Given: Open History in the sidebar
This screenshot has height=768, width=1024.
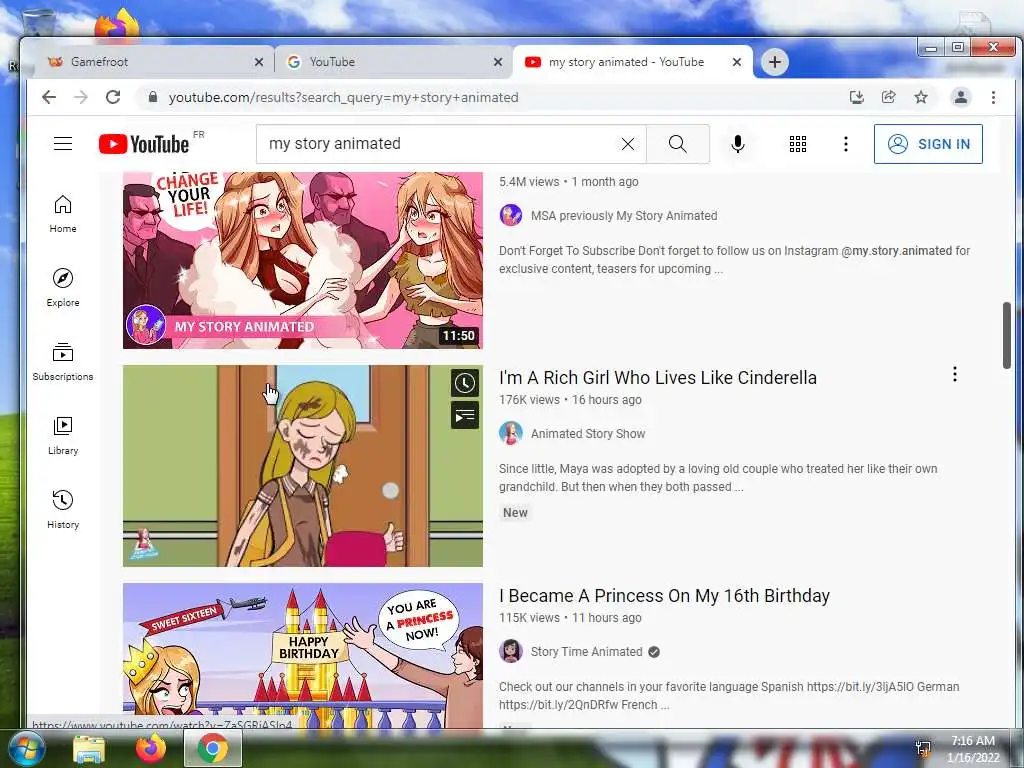Looking at the screenshot, I should [63, 509].
